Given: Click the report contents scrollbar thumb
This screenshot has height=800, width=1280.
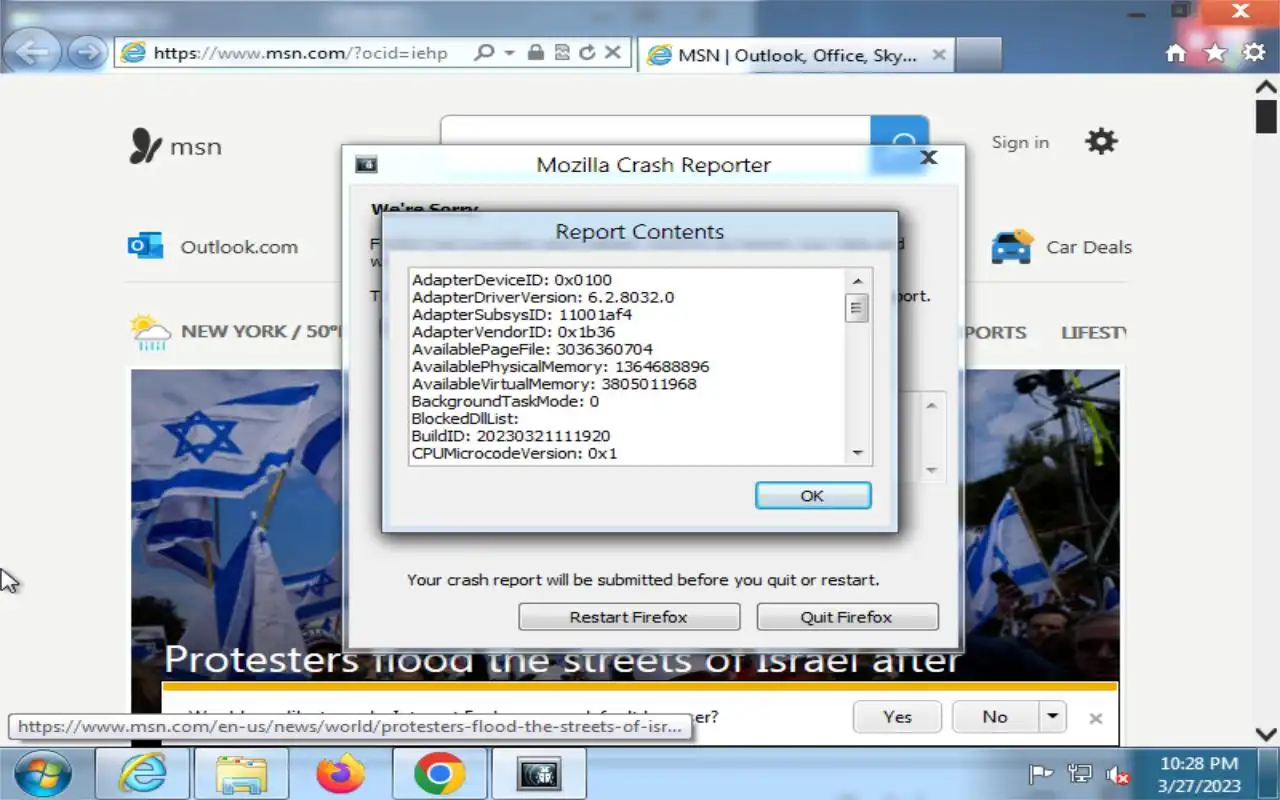Looking at the screenshot, I should [x=857, y=307].
